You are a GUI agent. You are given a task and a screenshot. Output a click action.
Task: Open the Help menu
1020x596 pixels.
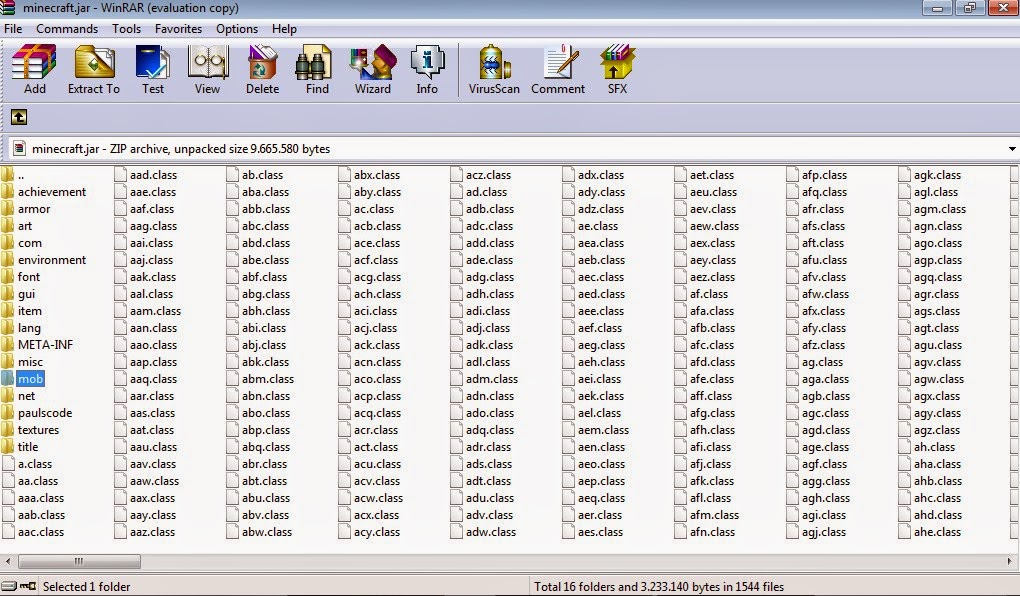[x=284, y=29]
